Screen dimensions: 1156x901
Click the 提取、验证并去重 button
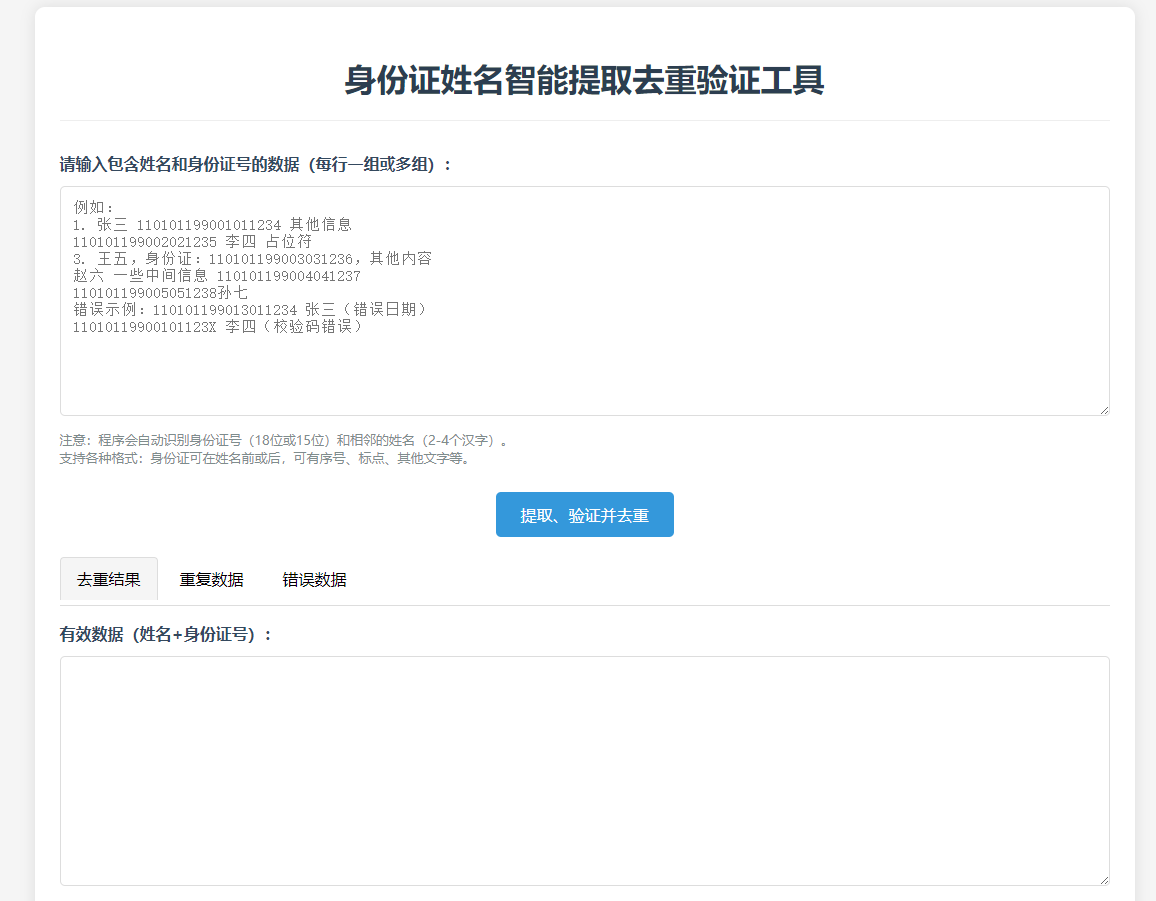tap(584, 514)
